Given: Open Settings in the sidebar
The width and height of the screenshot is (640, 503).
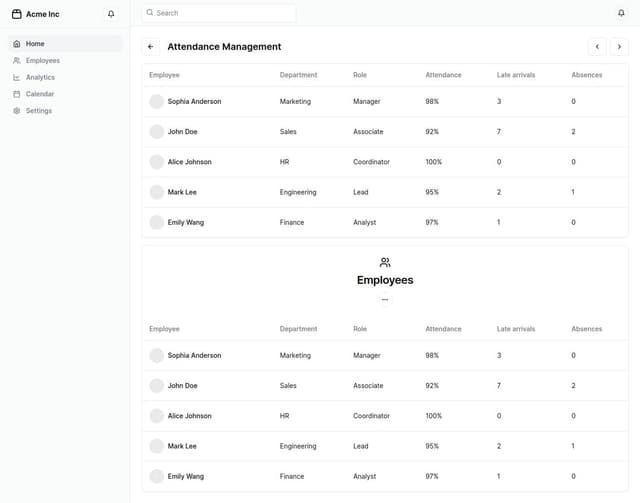Looking at the screenshot, I should (39, 111).
